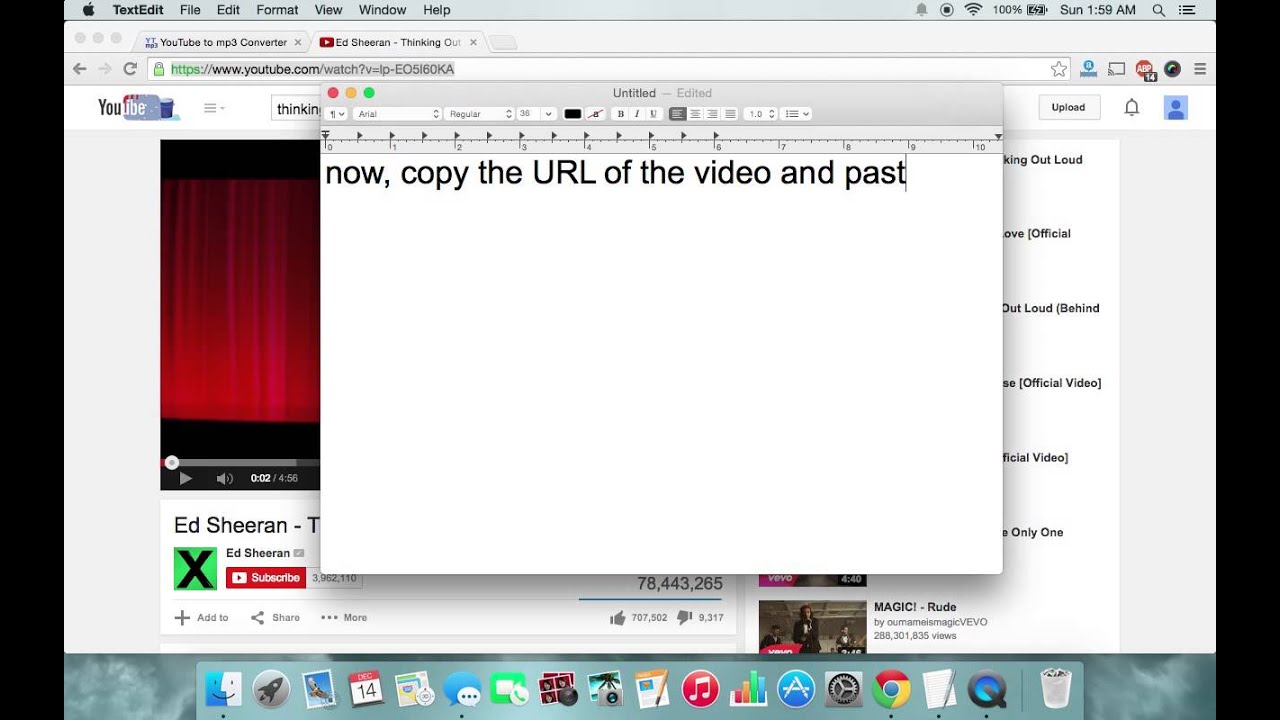The image size is (1280, 720).
Task: Click the right margin marker on ruler
Action: (x=998, y=136)
